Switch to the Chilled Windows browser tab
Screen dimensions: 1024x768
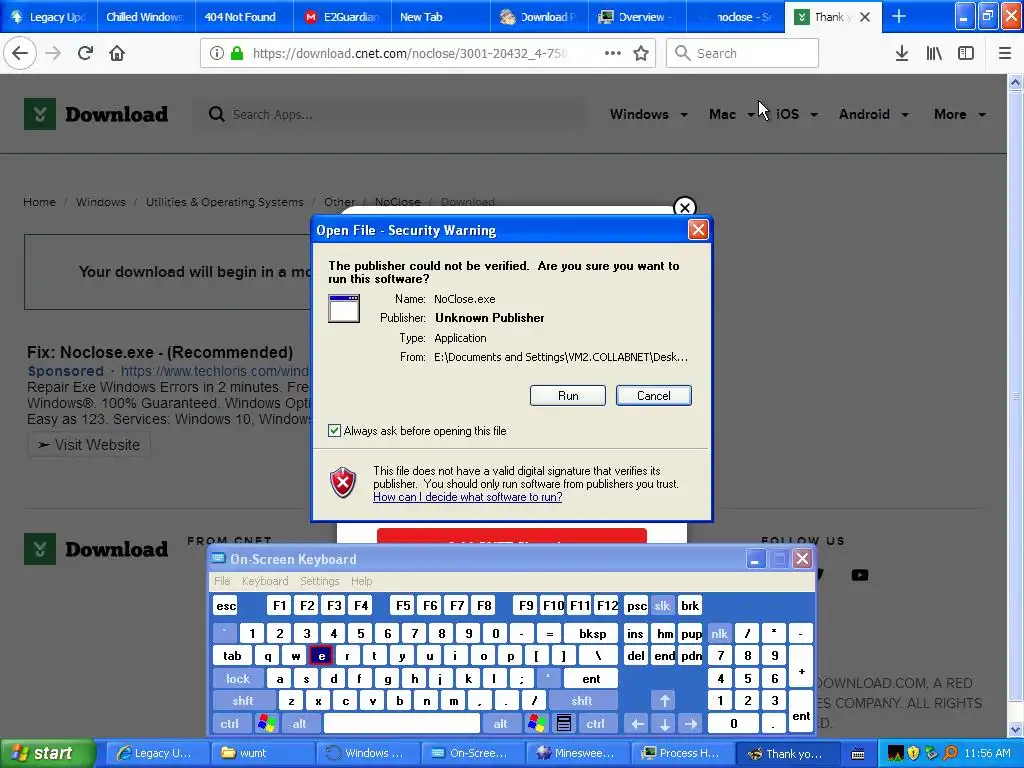click(x=146, y=16)
